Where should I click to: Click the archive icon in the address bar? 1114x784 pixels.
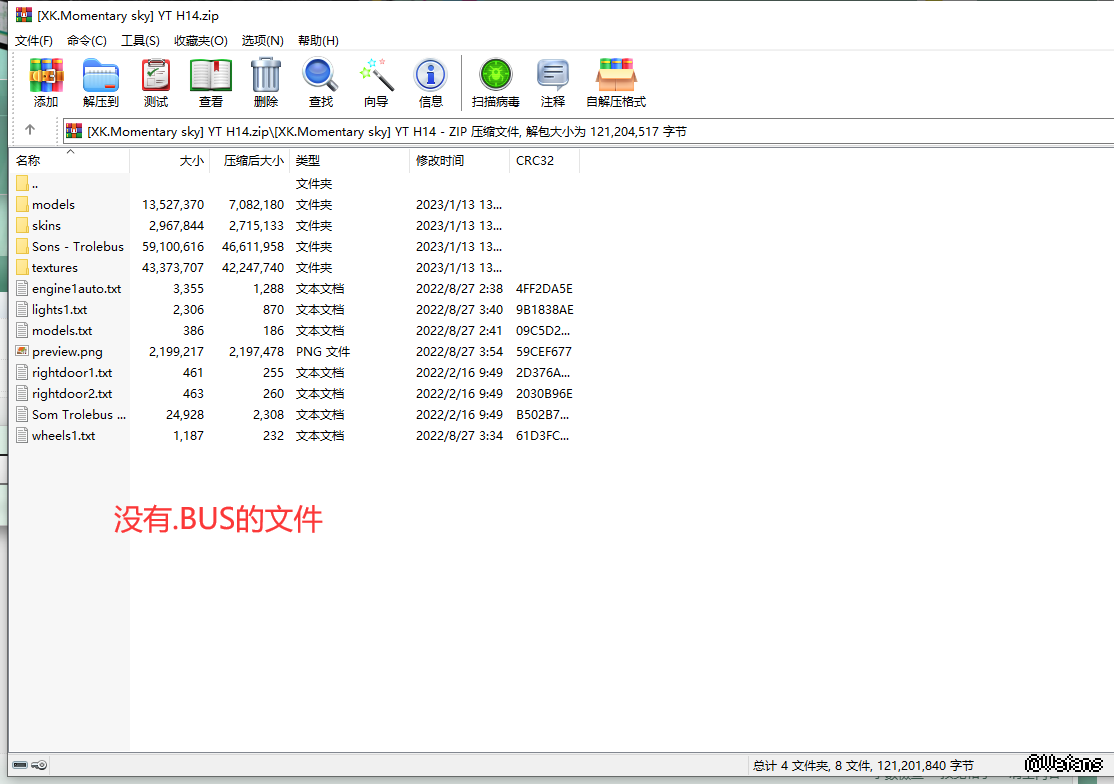74,131
